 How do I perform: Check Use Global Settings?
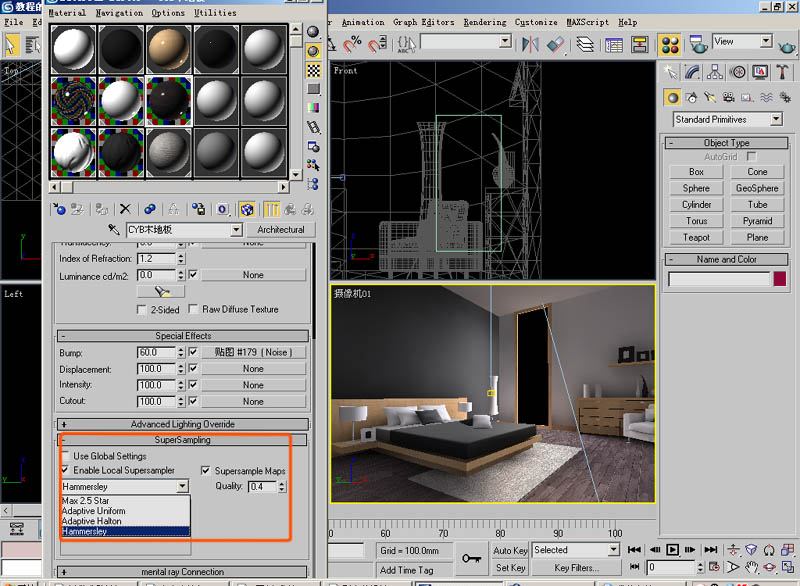click(65, 455)
